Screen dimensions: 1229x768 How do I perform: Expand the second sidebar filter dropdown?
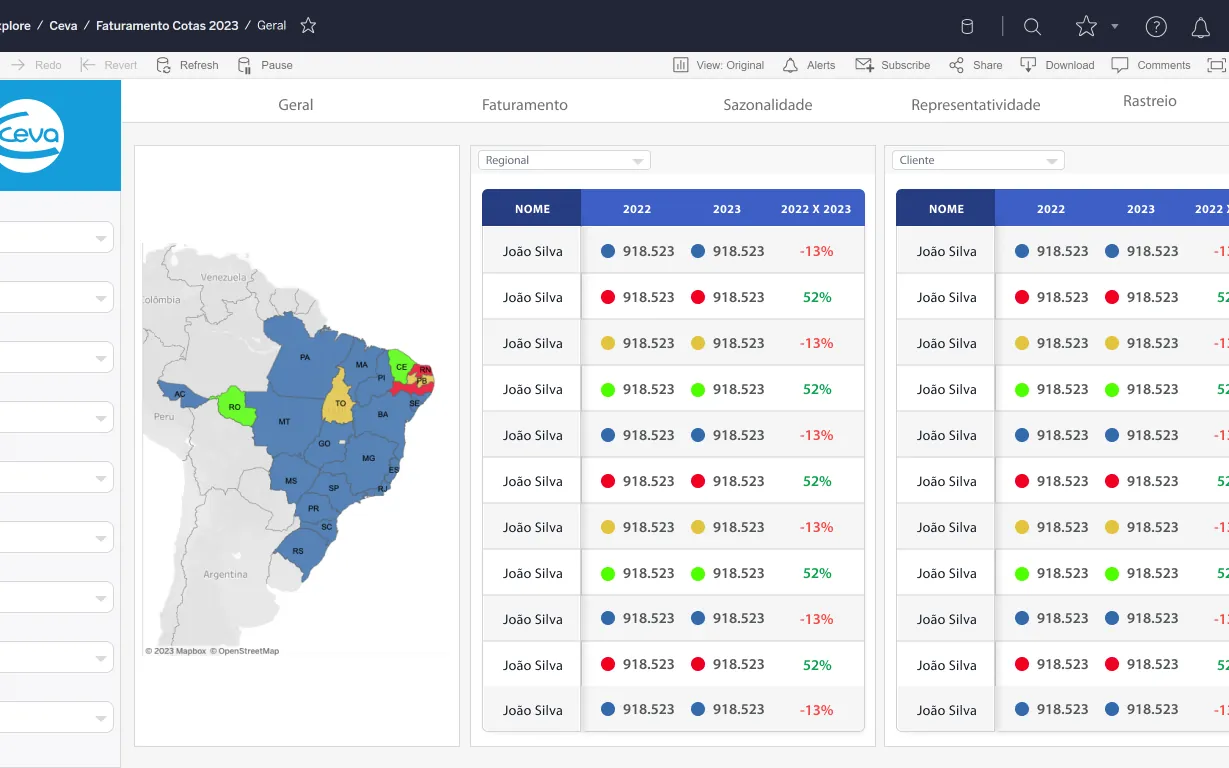(56, 298)
